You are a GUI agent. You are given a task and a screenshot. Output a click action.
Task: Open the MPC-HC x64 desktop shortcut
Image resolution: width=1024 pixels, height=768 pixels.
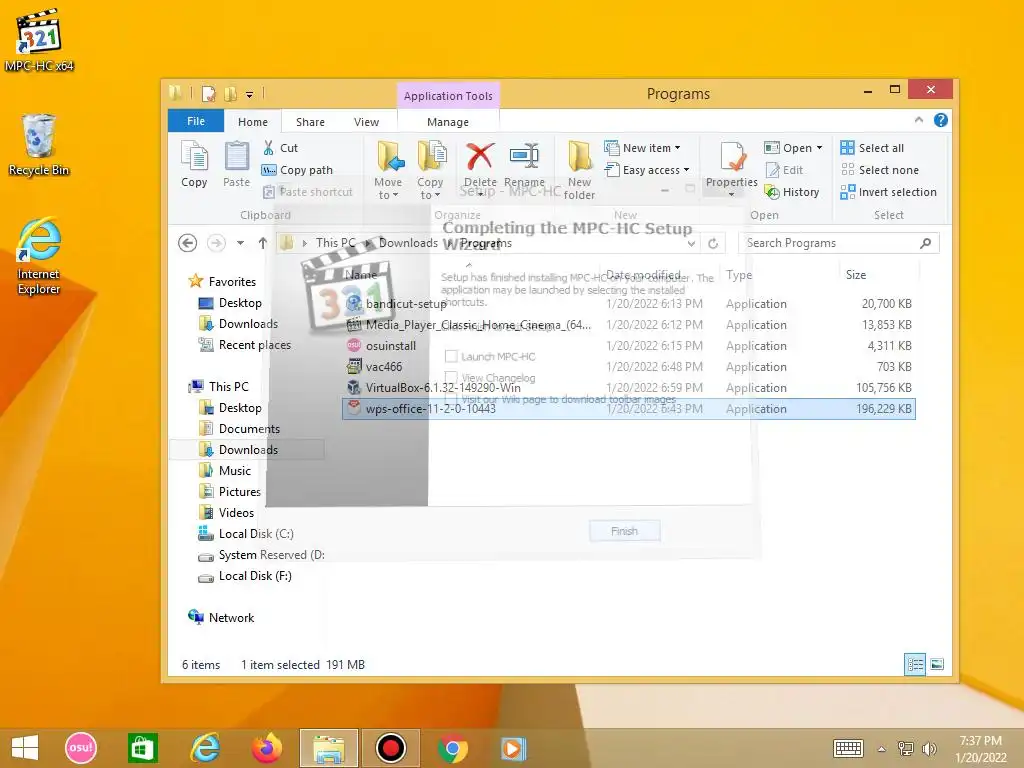pyautogui.click(x=39, y=40)
